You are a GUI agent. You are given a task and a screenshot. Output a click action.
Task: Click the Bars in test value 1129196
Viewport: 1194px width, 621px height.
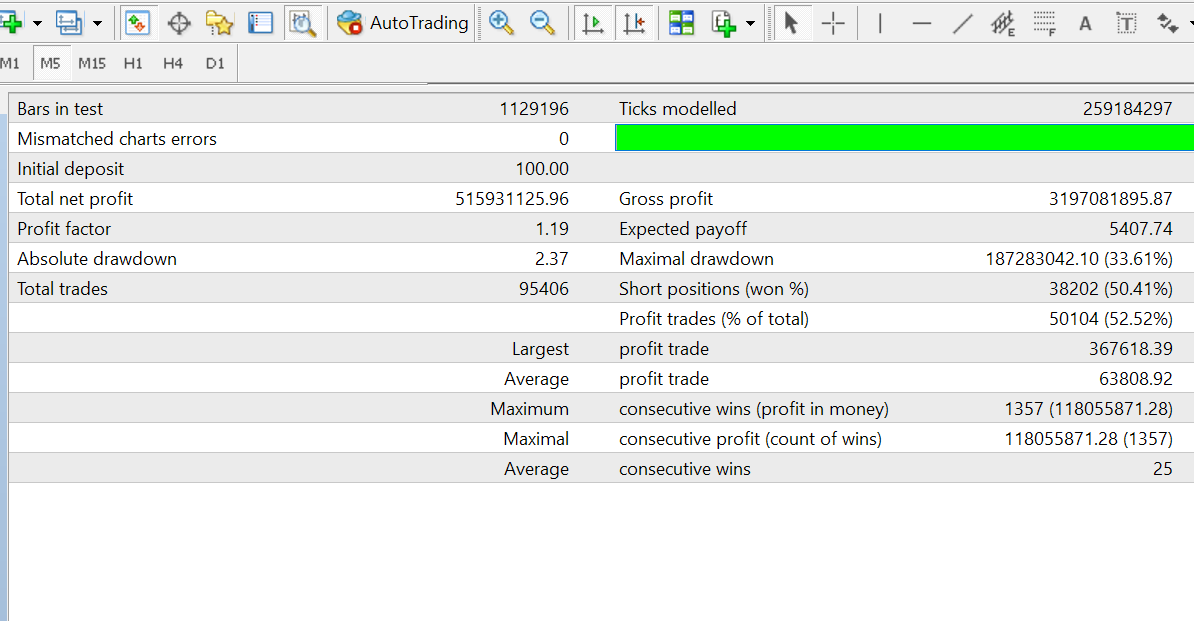[534, 109]
